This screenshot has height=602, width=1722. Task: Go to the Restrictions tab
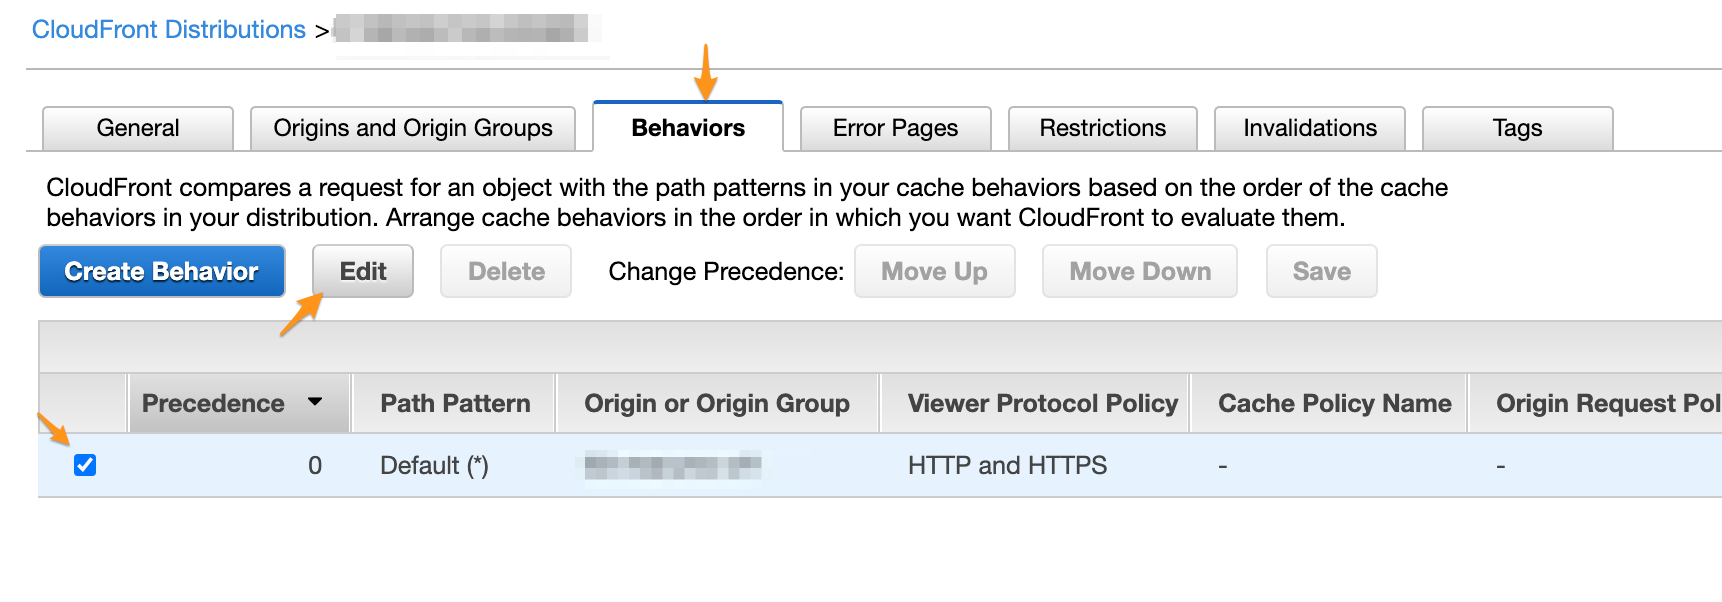click(x=1102, y=128)
